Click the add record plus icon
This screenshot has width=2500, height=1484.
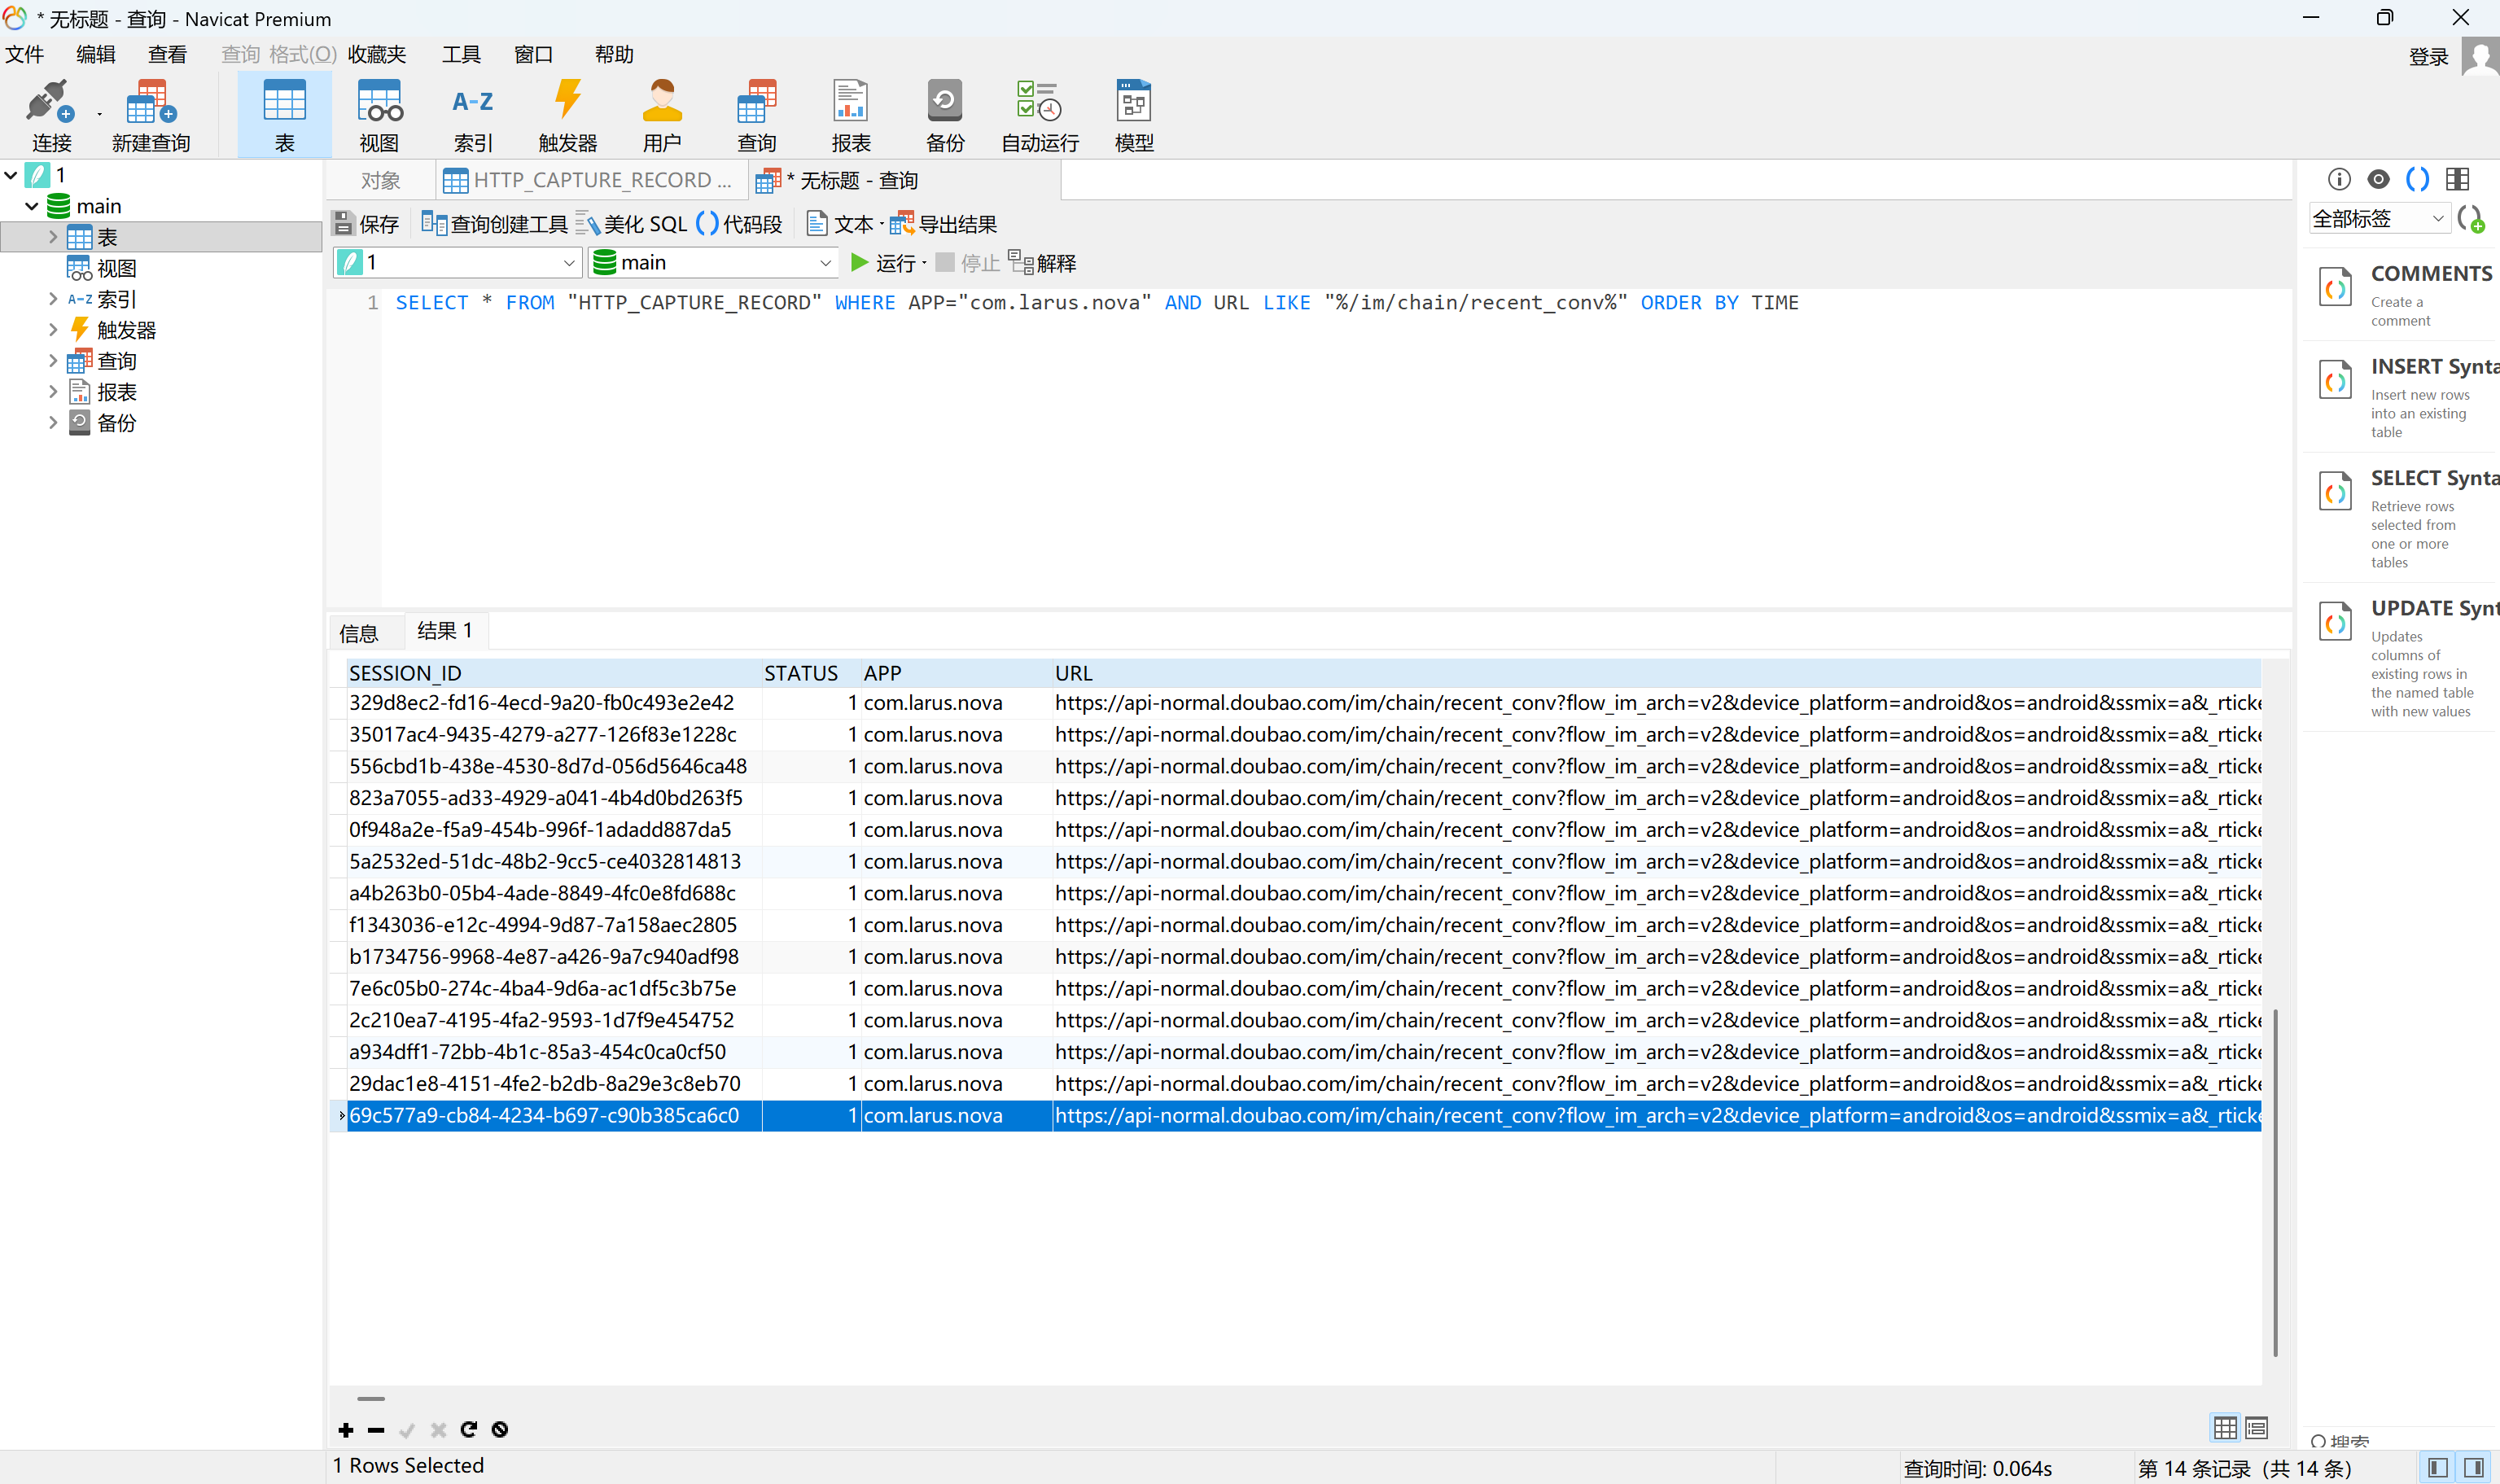346,1430
